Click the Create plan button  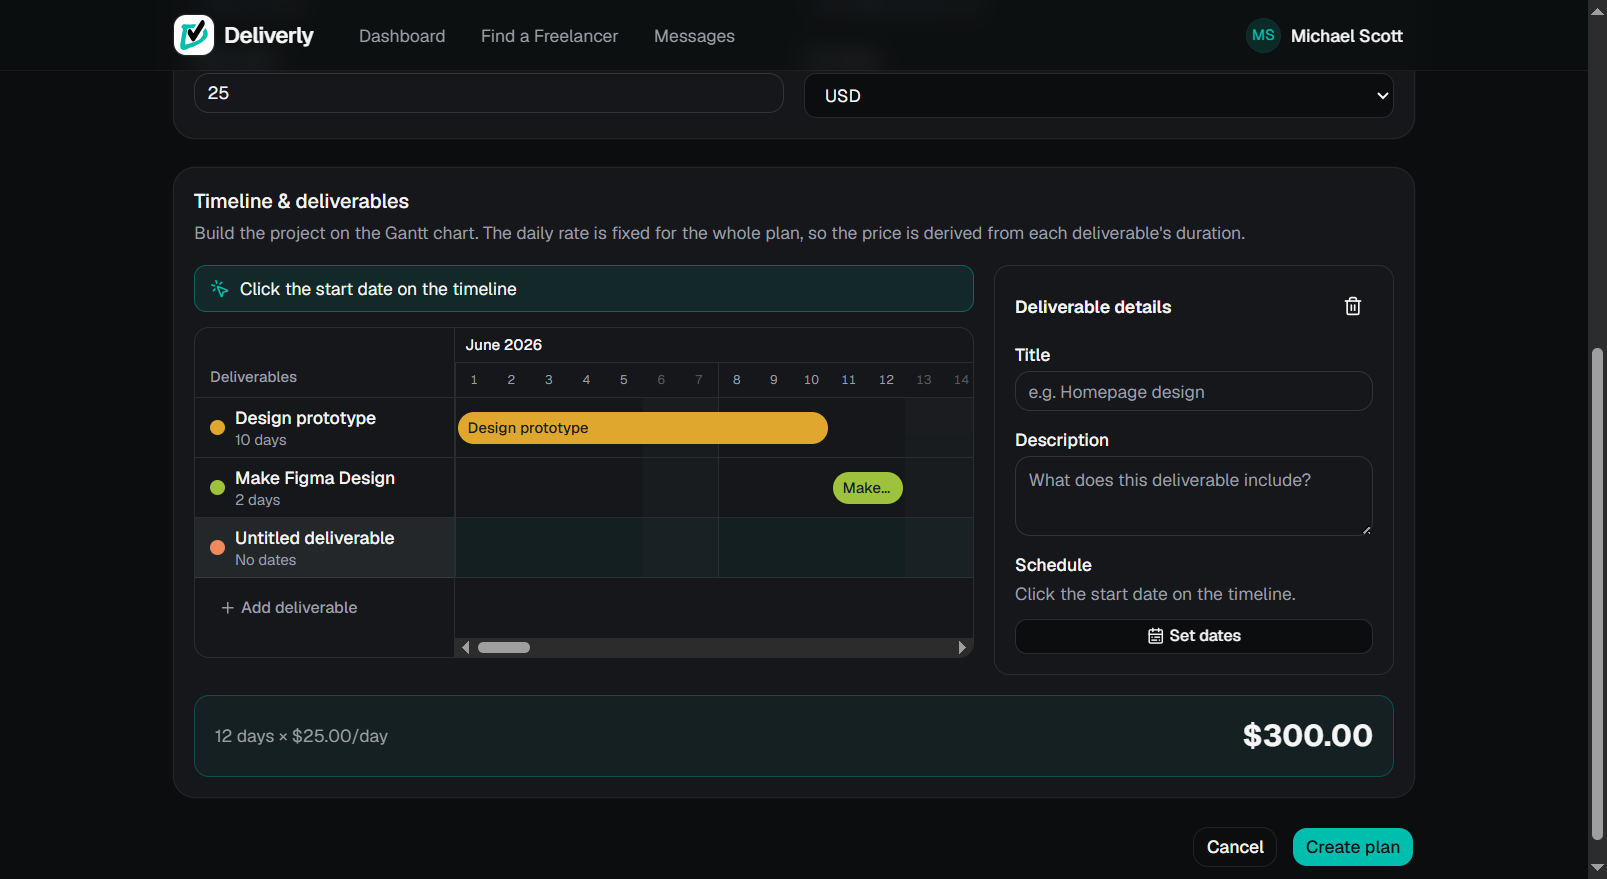click(1352, 847)
